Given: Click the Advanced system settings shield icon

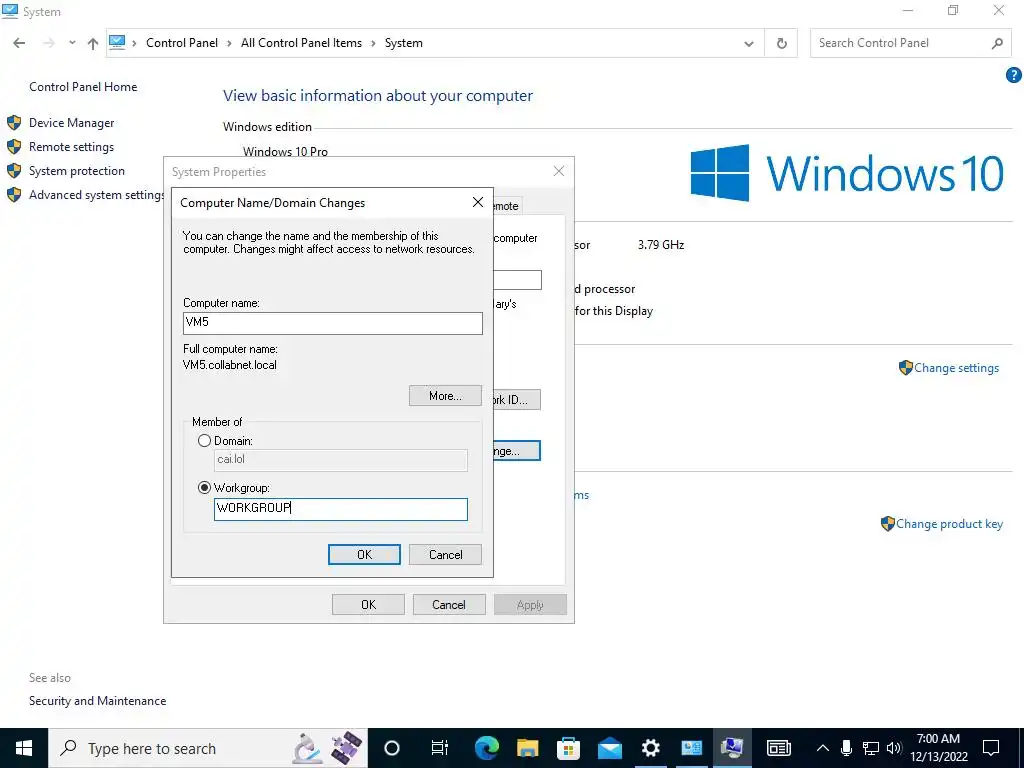Looking at the screenshot, I should (x=14, y=195).
